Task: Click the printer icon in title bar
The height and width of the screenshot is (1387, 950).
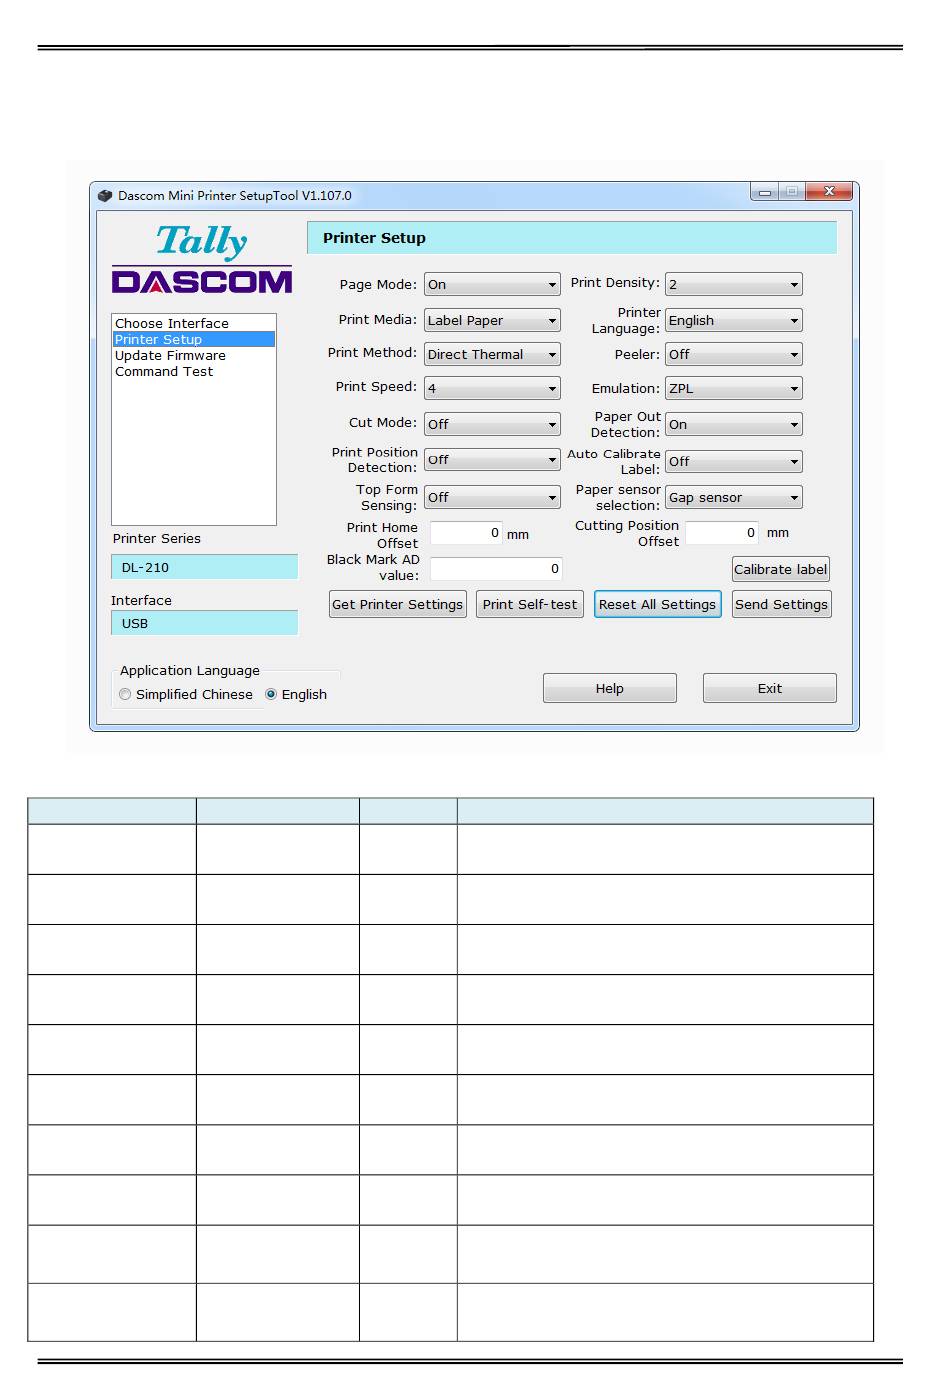Action: click(x=105, y=196)
